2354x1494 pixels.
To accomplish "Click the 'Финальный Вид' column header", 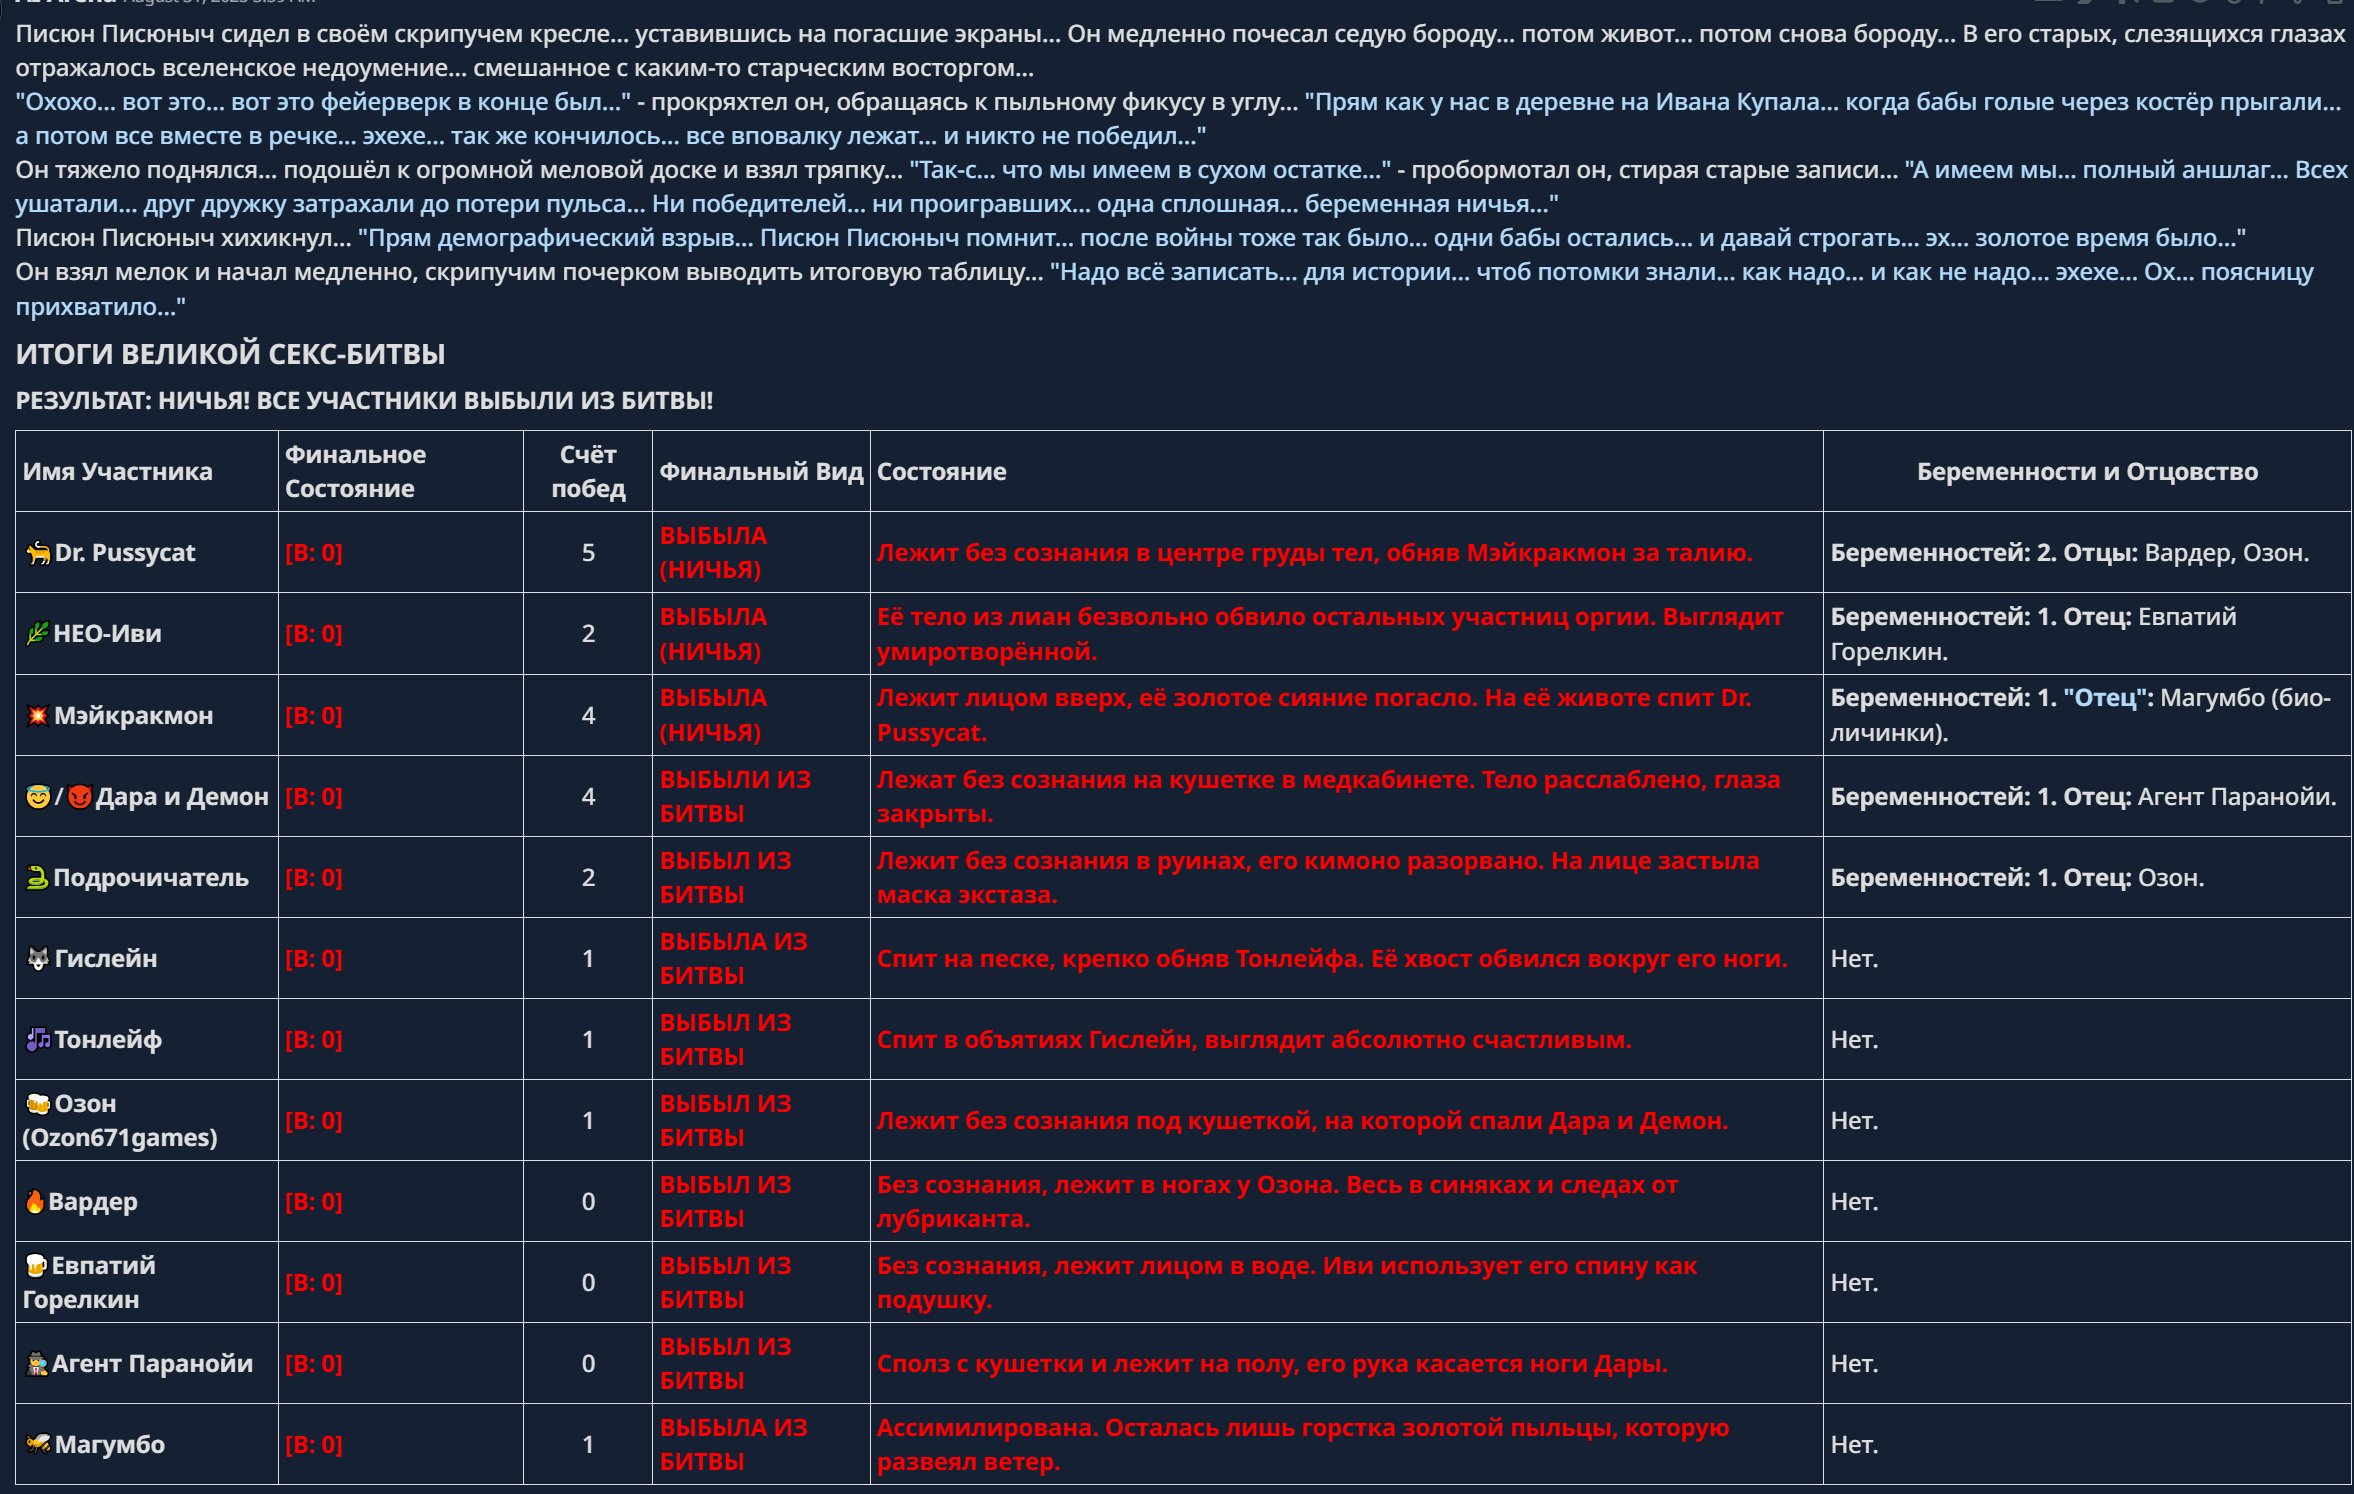I will coord(761,472).
